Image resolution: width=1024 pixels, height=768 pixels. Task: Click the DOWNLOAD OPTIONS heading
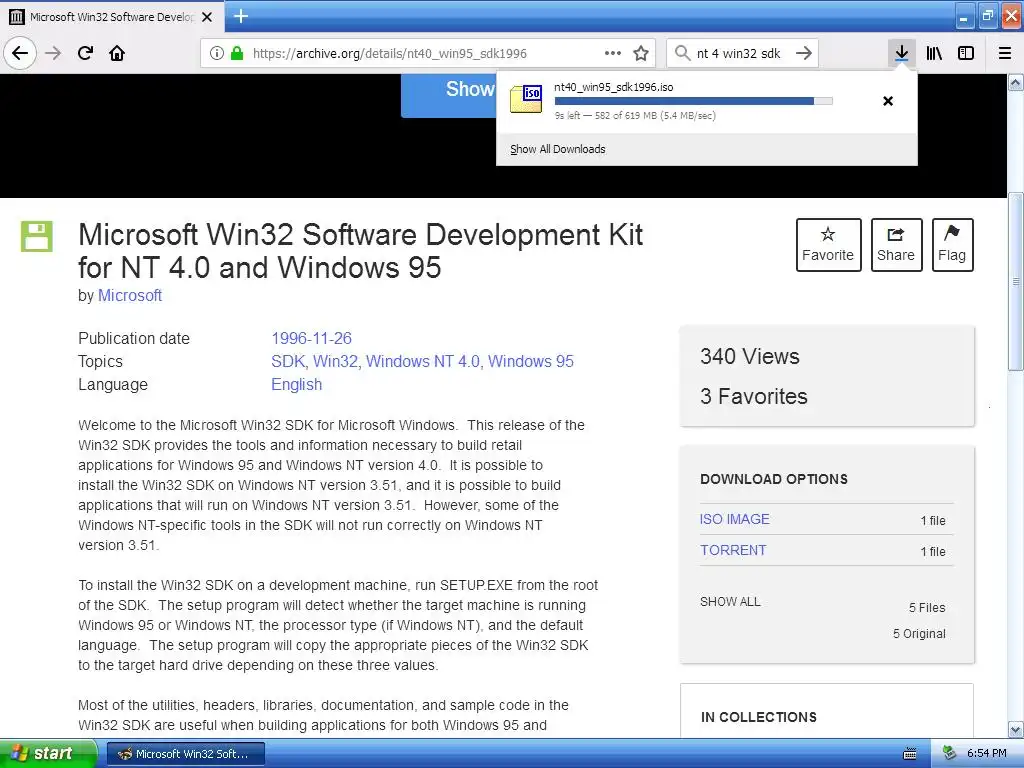[774, 479]
